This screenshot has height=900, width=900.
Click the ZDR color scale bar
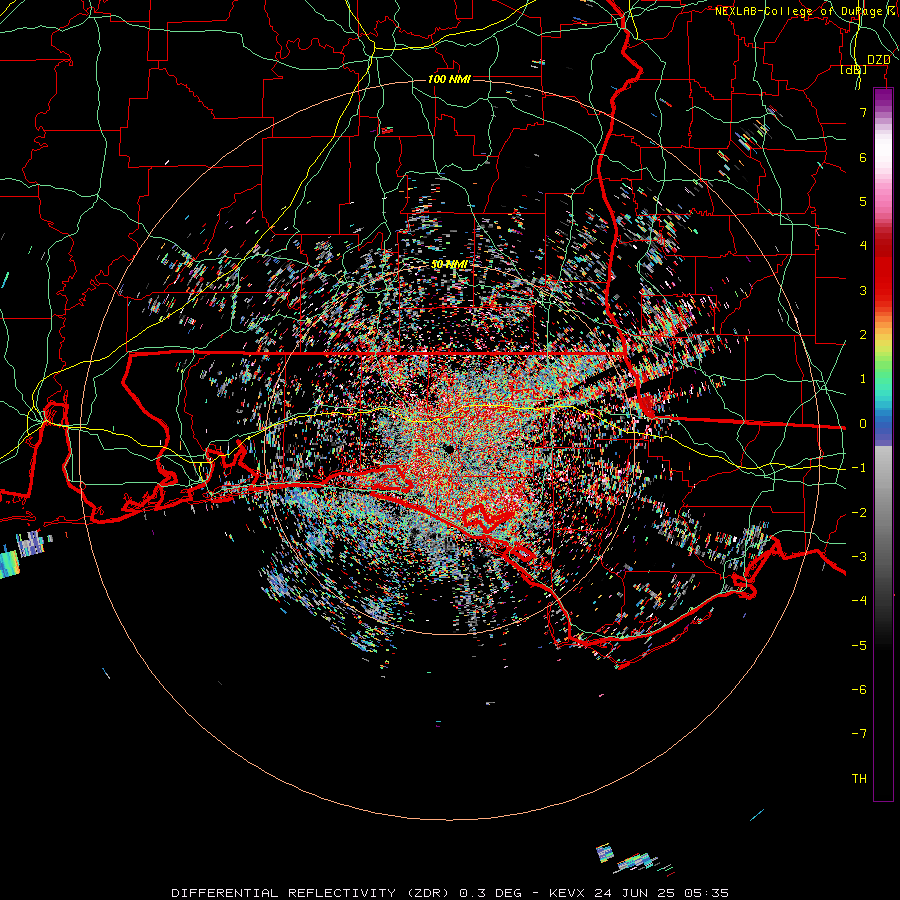point(883,444)
